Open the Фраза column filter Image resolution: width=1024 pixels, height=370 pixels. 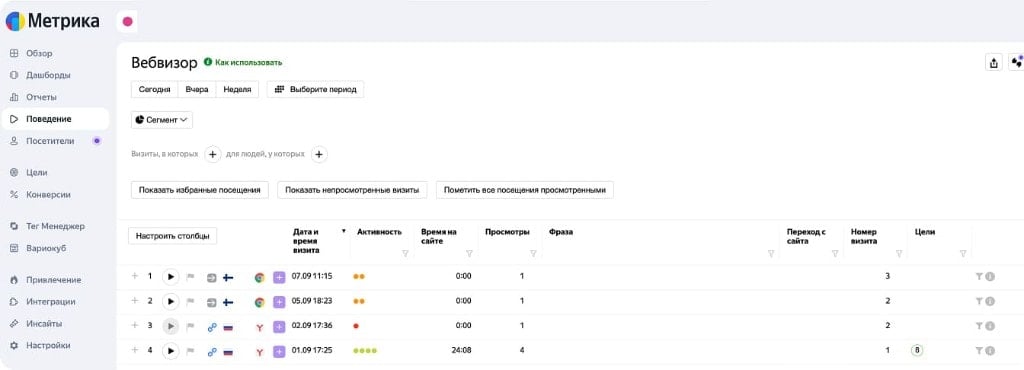771,254
